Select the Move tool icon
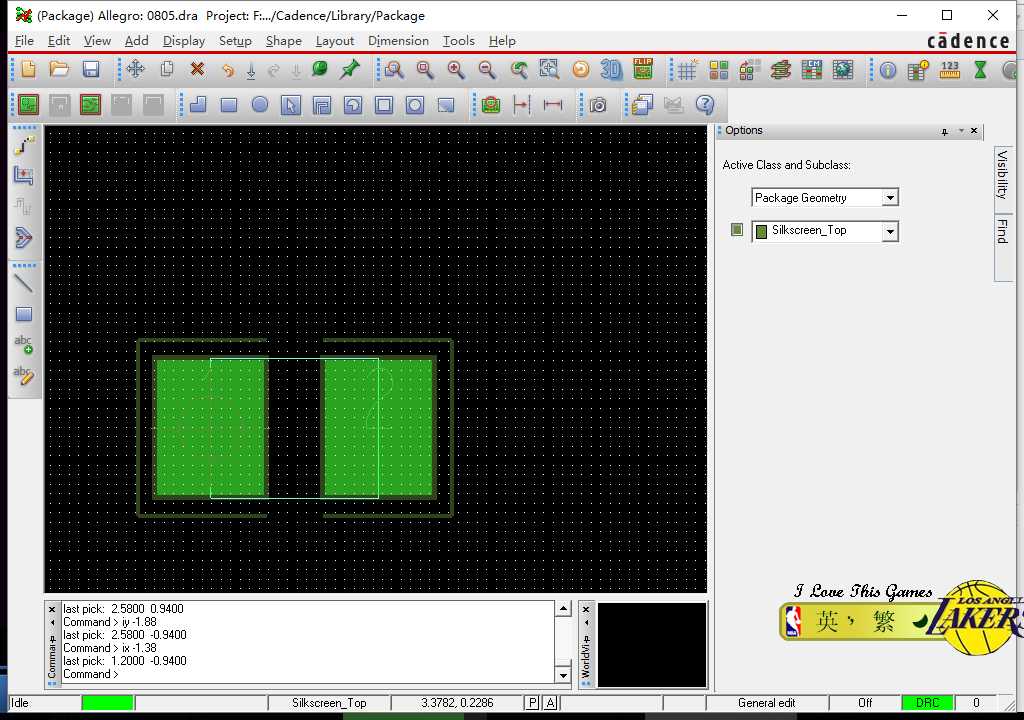This screenshot has height=720, width=1024. click(135, 69)
